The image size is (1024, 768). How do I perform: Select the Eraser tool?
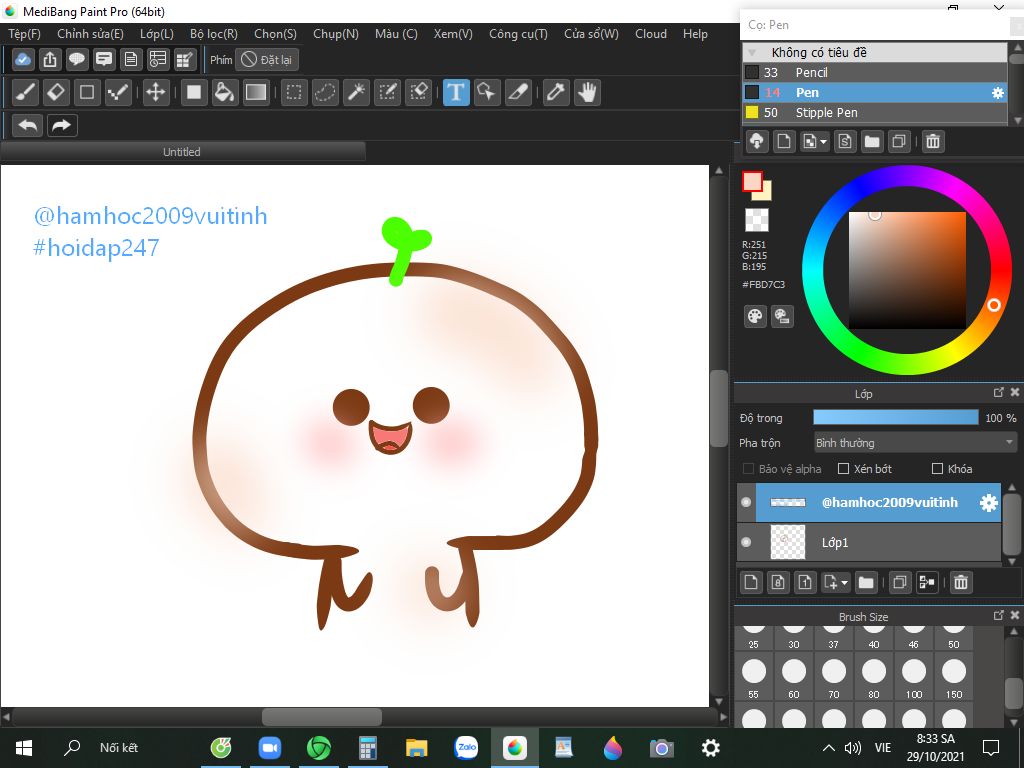click(x=56, y=92)
